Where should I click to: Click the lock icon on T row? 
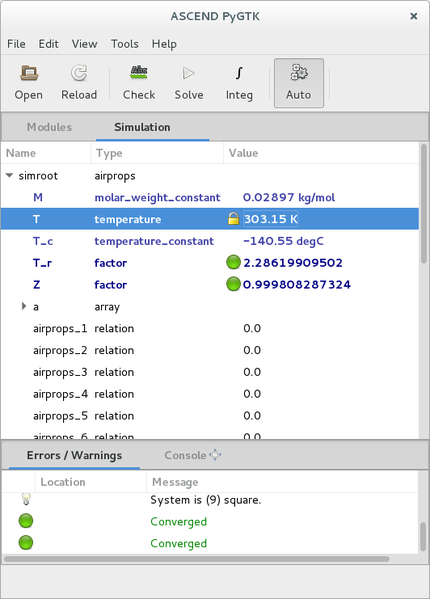tap(233, 219)
